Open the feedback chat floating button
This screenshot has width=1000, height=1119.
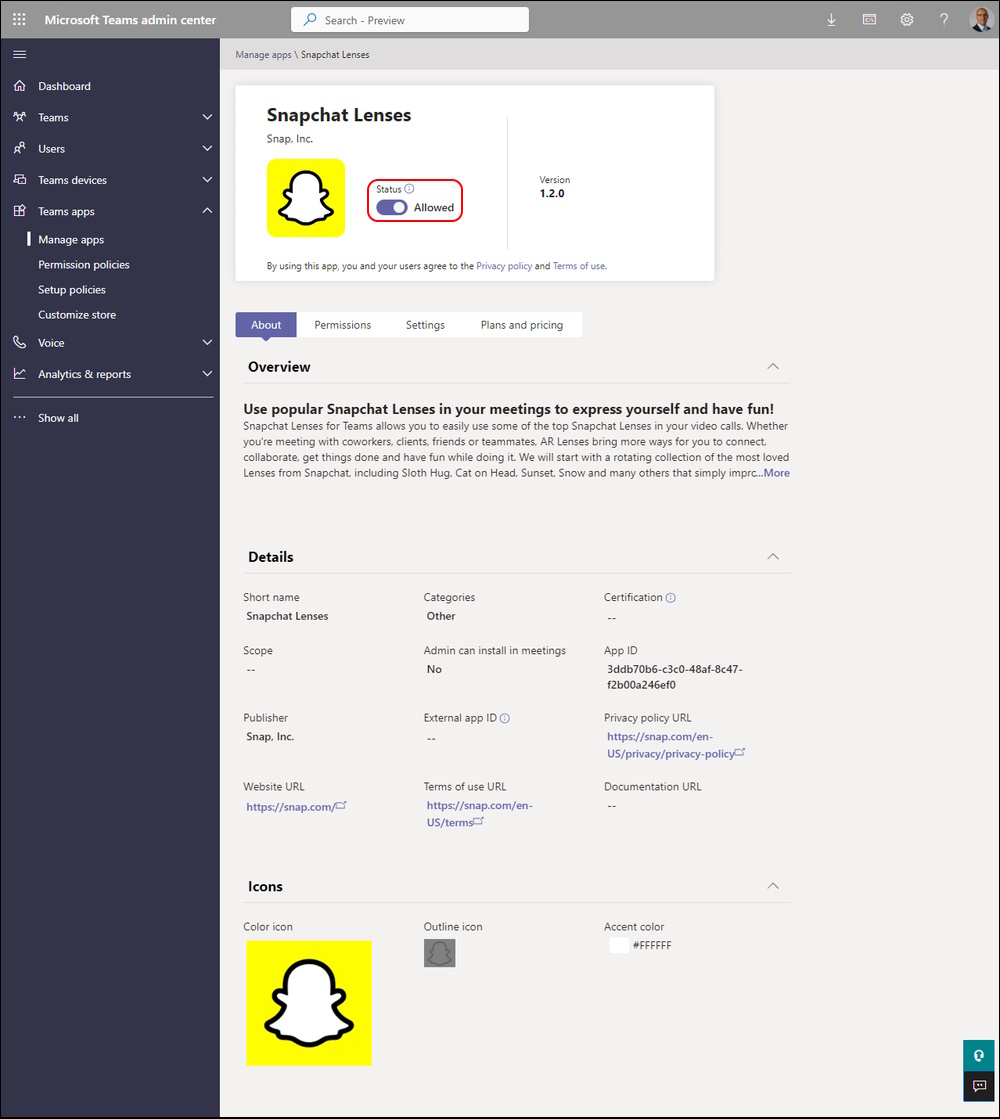pyautogui.click(x=979, y=1086)
